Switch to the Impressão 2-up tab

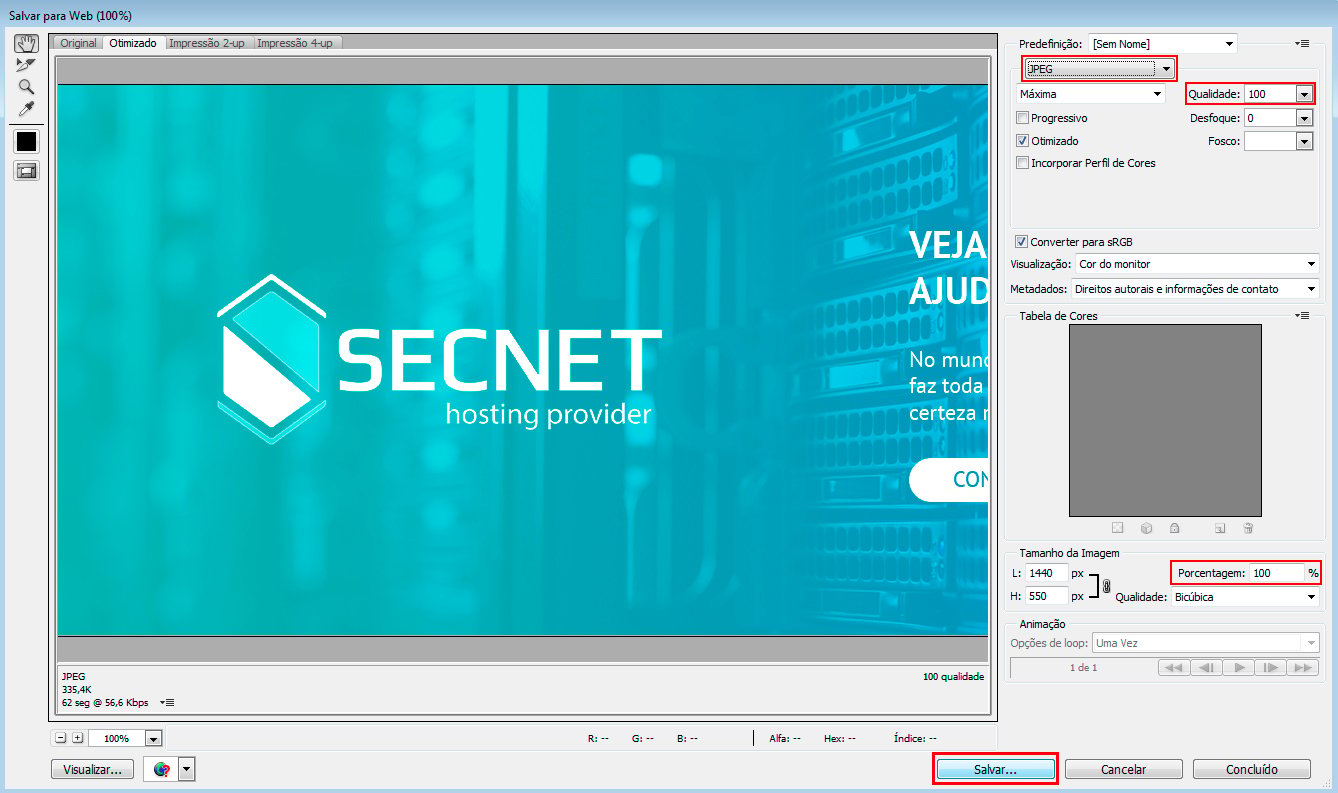(207, 43)
